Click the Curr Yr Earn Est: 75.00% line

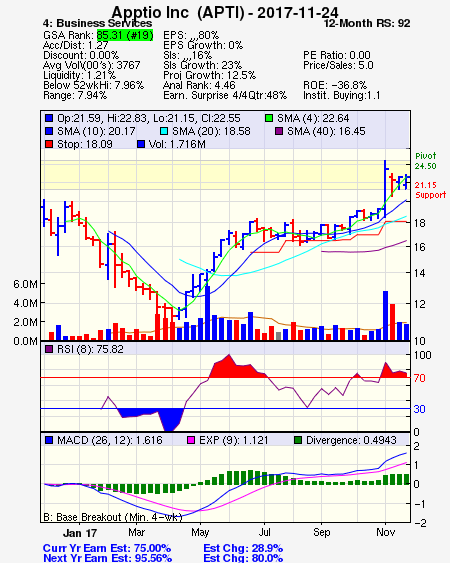(x=107, y=548)
